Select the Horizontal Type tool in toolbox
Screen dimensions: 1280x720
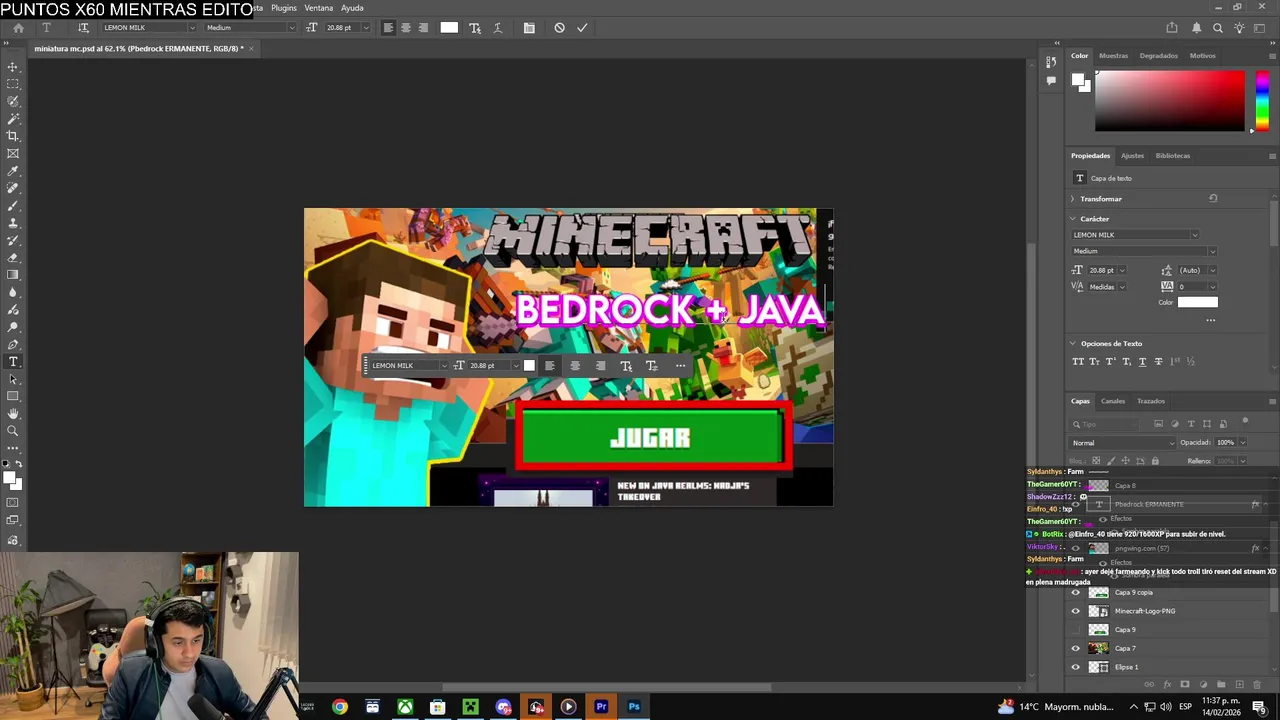[13, 361]
